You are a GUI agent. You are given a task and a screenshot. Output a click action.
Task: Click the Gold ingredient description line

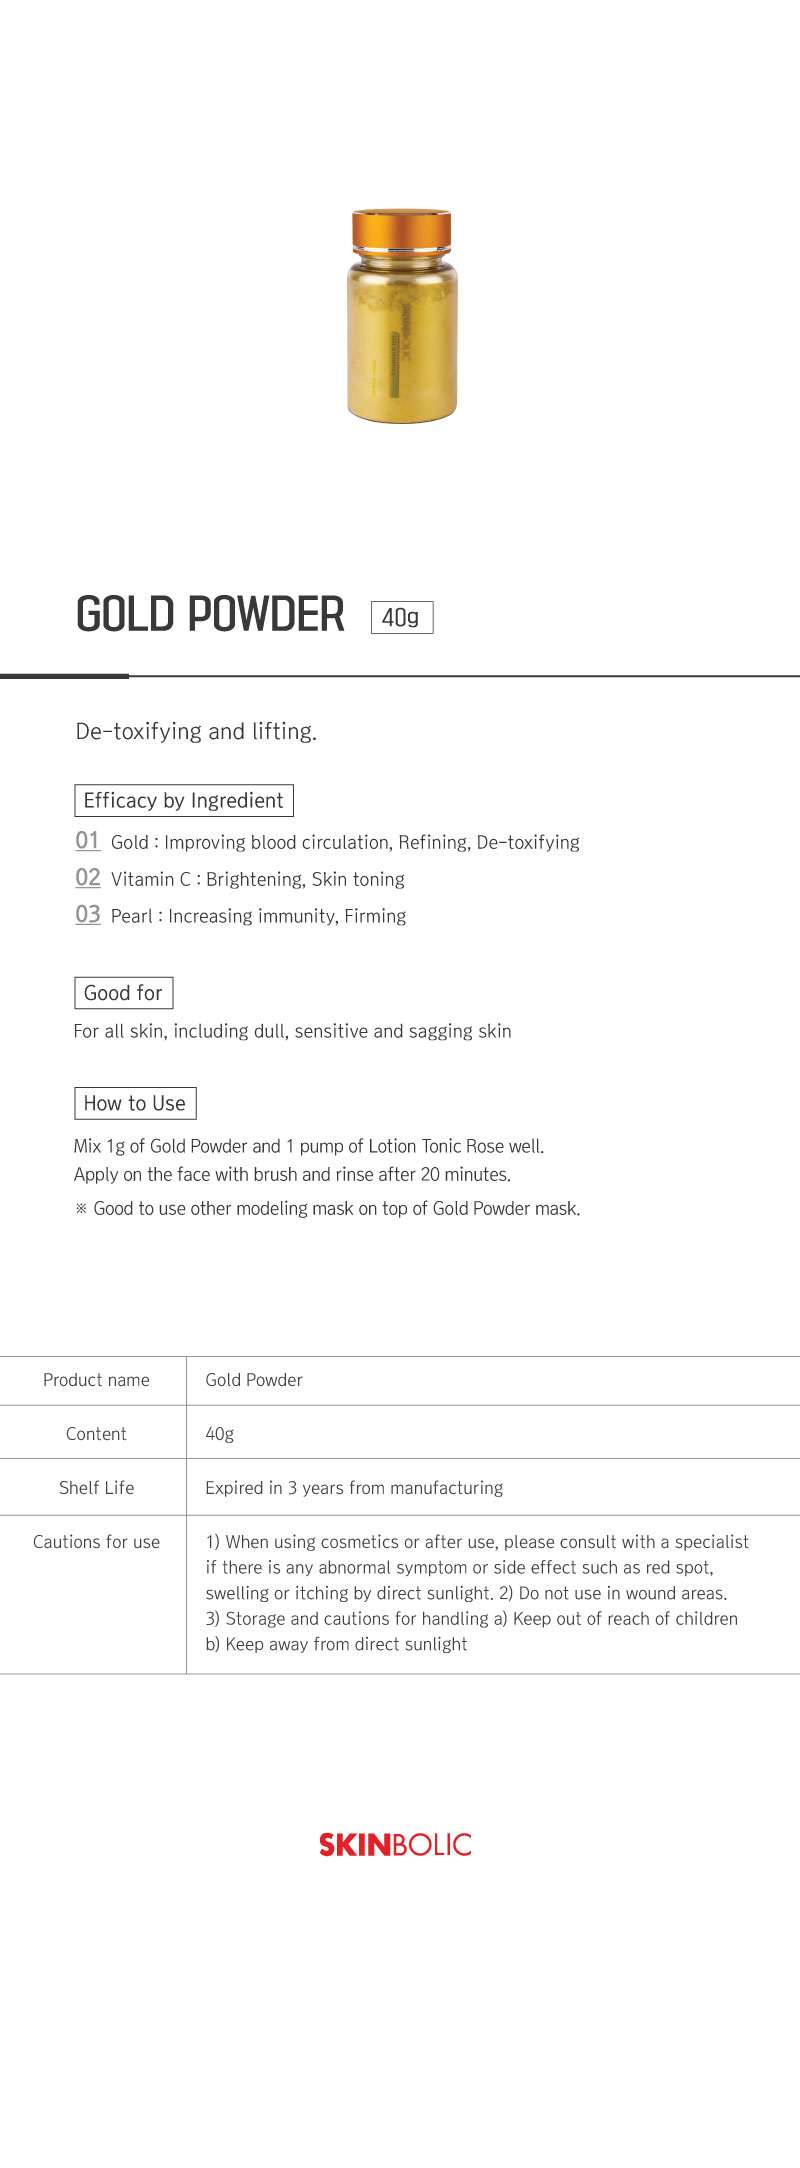[345, 843]
